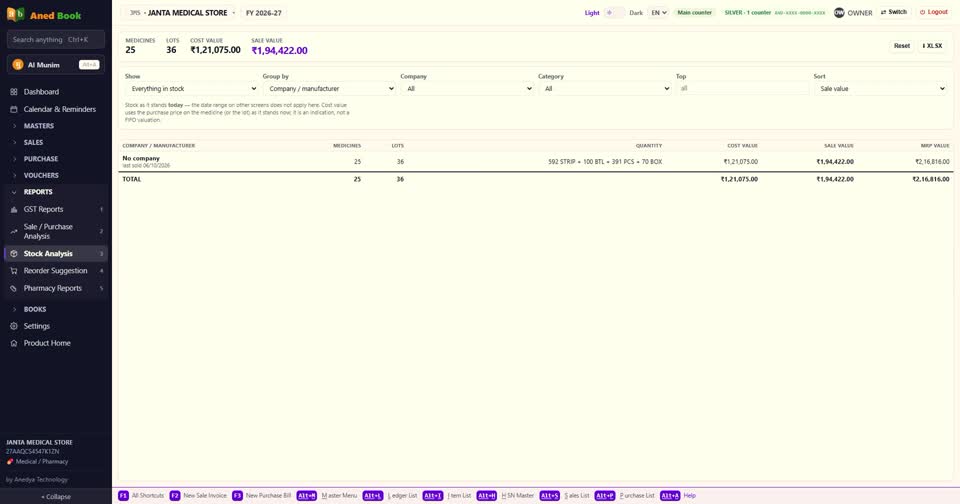This screenshot has height=504, width=960.
Task: Toggle the Light/Dark theme switch
Action: (x=614, y=13)
